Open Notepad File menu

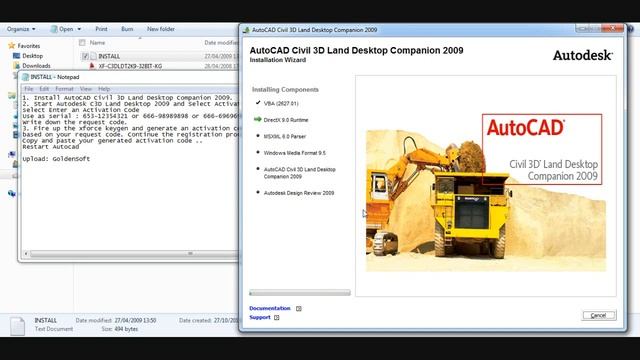29,89
